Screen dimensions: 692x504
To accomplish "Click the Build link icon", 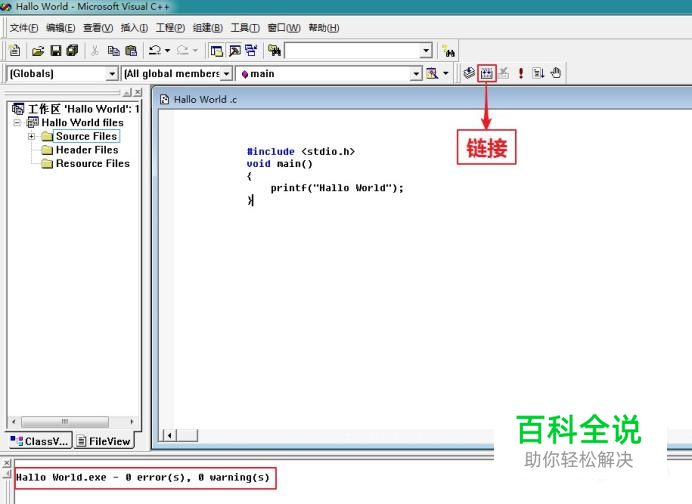I will coord(486,73).
